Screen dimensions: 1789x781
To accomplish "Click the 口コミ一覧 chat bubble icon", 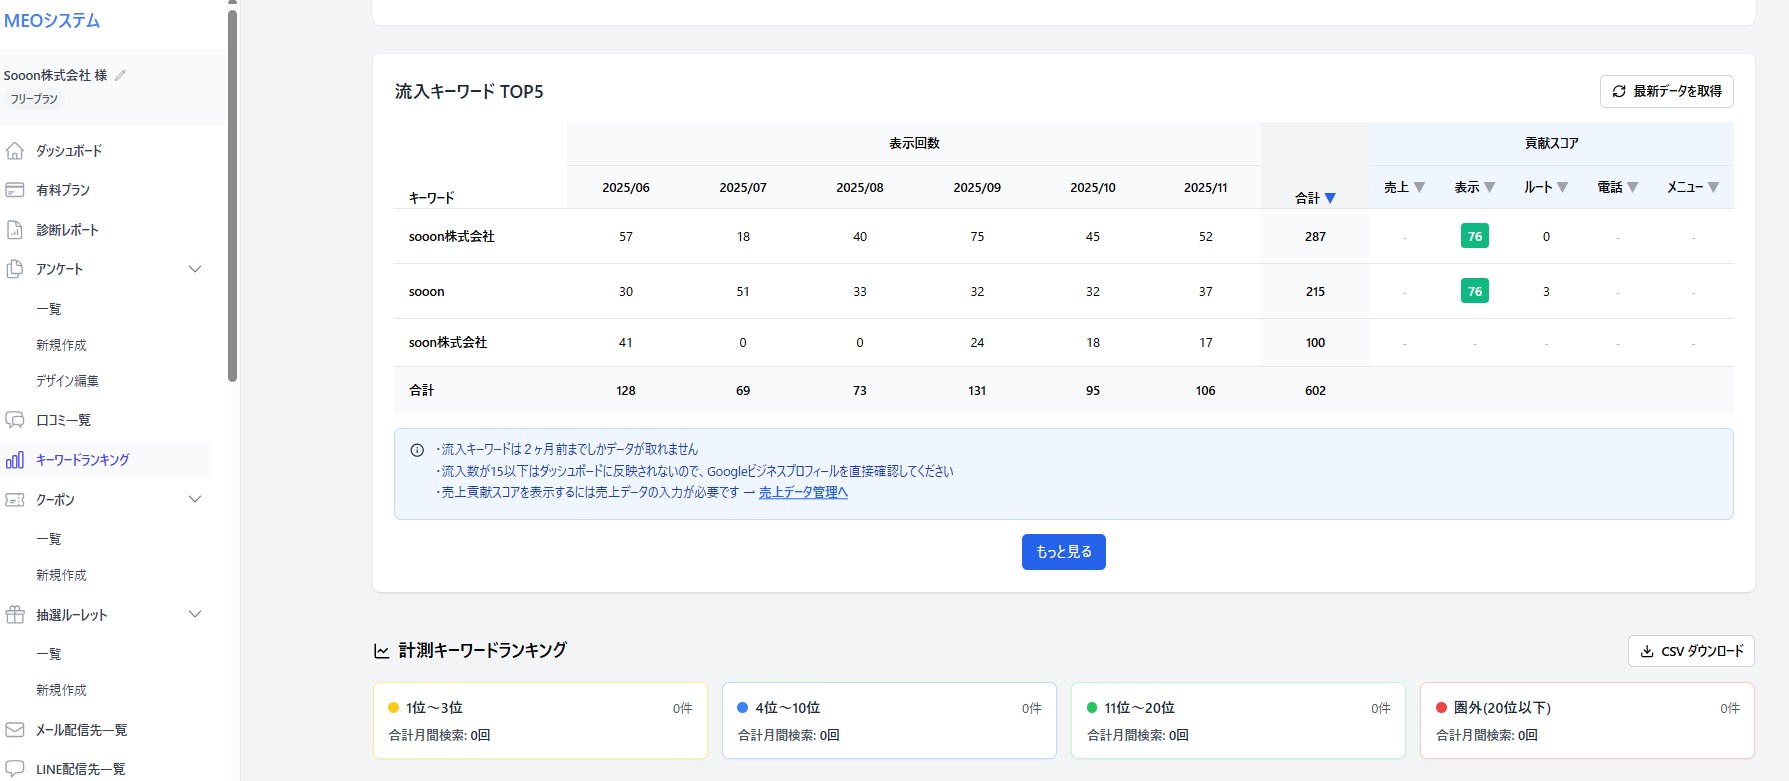I will click(15, 420).
